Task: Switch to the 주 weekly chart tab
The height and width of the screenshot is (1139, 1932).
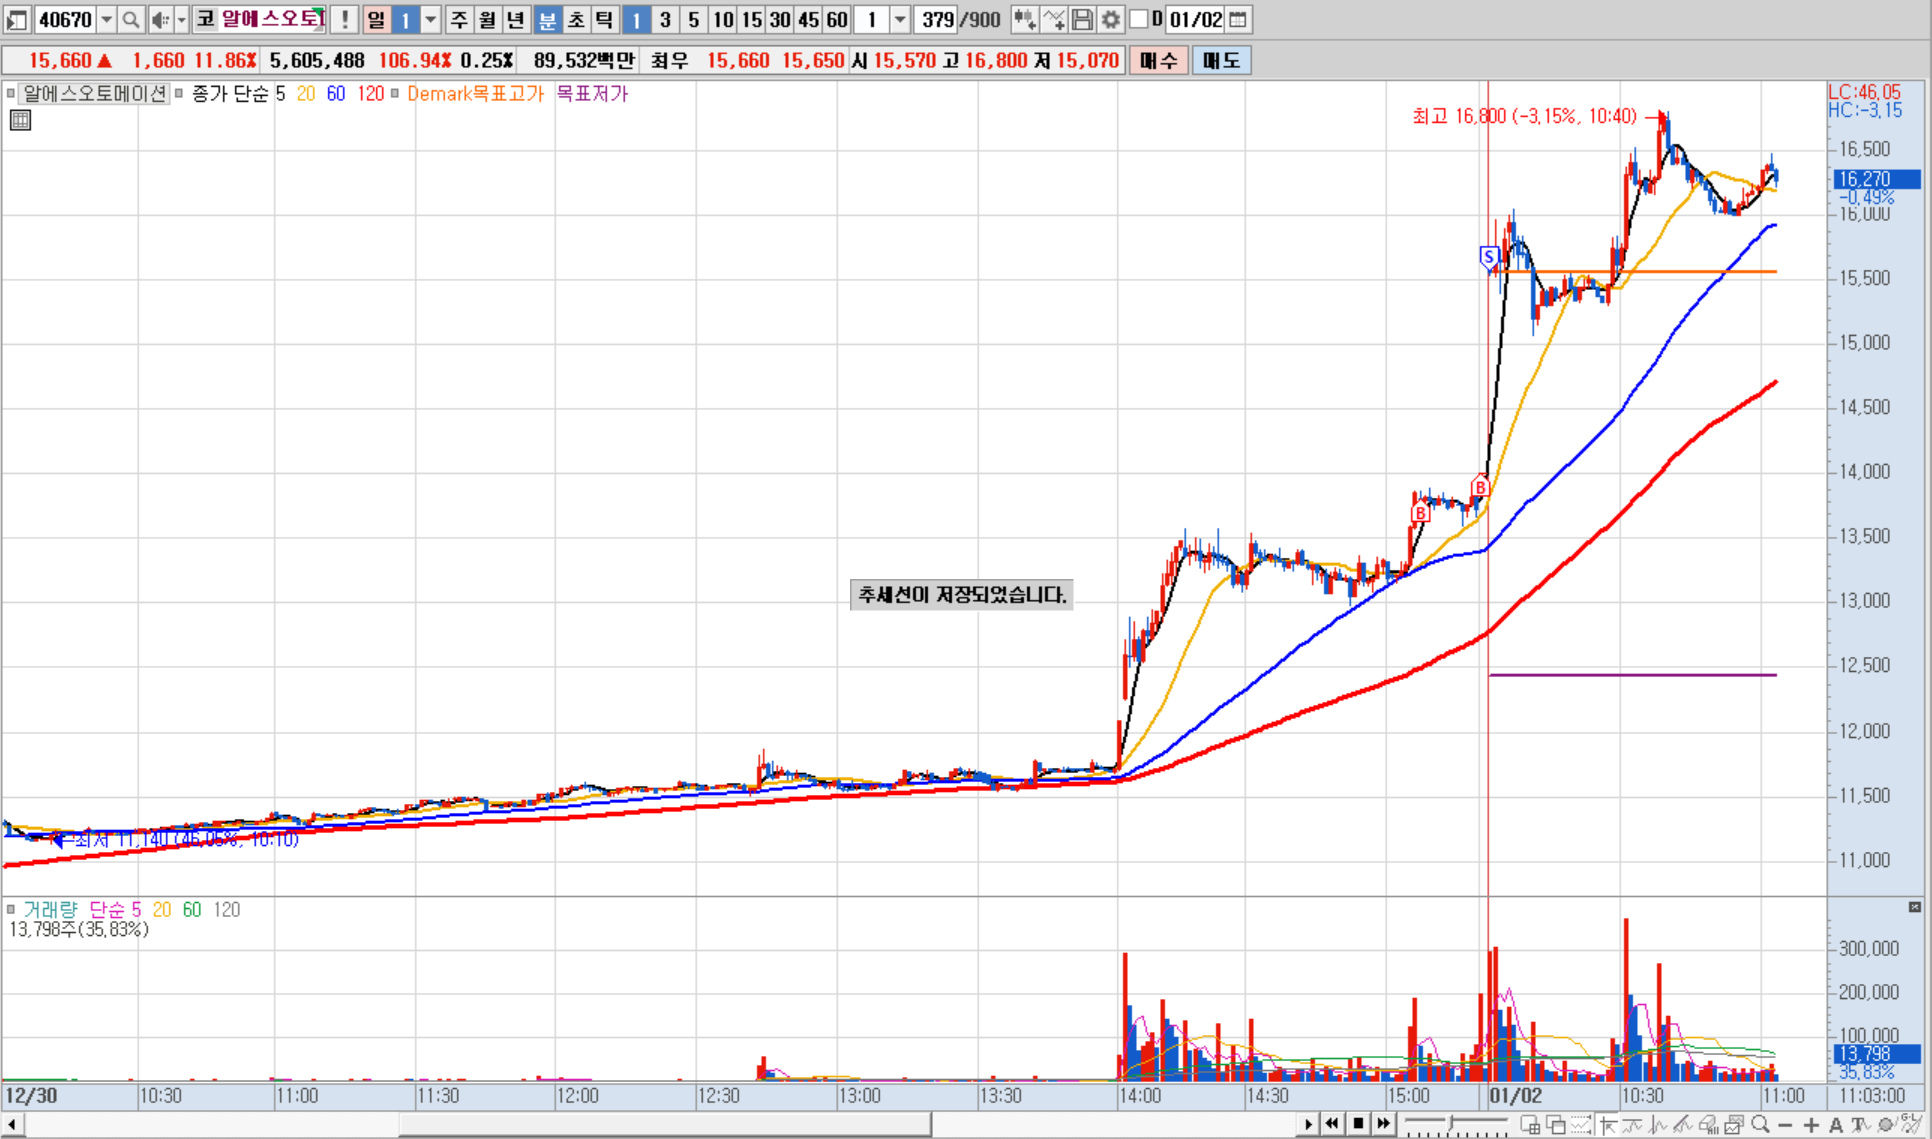Action: [459, 19]
